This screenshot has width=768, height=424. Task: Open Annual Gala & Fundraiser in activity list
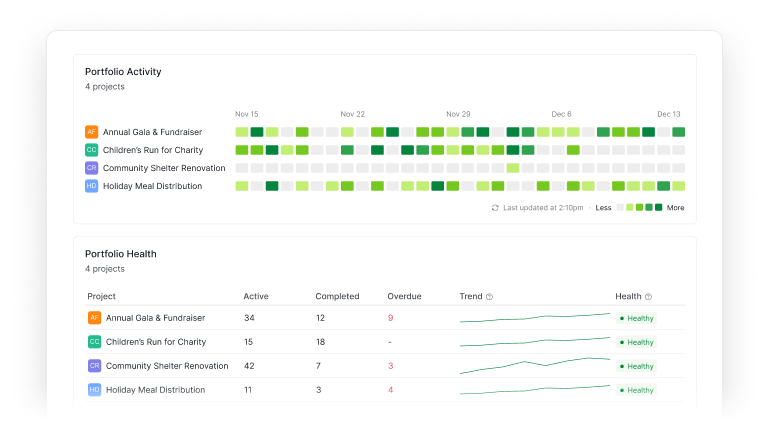point(152,132)
